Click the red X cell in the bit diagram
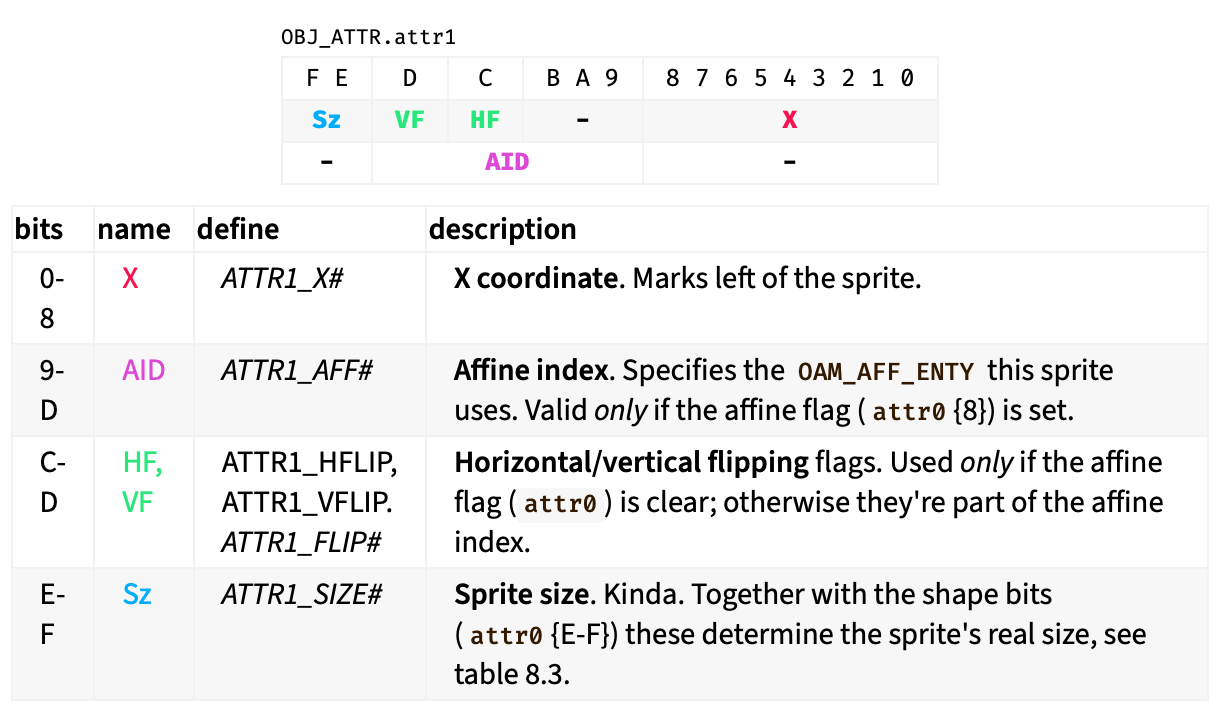Image resolution: width=1224 pixels, height=714 pixels. click(x=789, y=120)
